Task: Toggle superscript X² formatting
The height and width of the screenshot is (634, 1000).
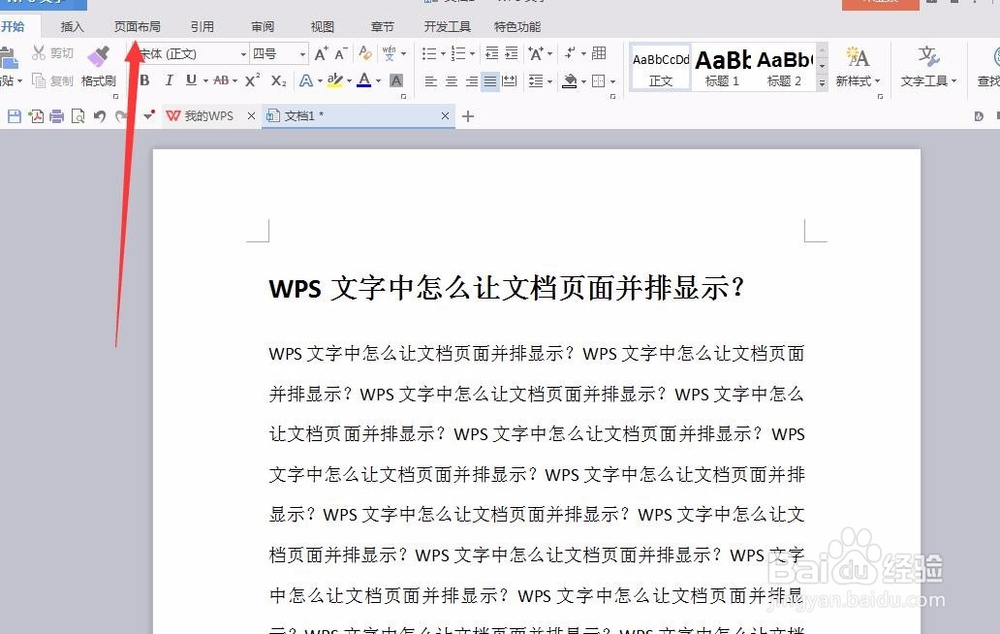Action: [253, 80]
